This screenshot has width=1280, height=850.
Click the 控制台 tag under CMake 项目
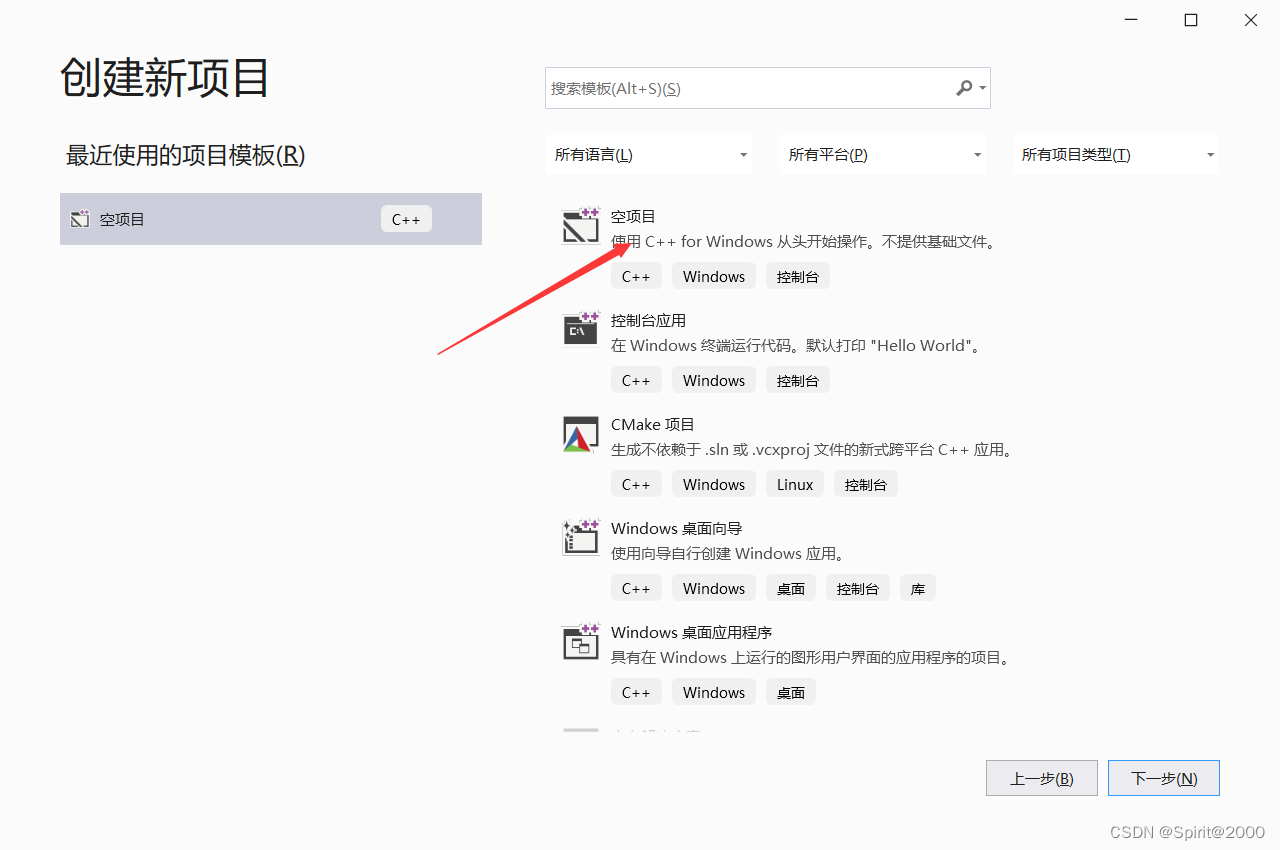(x=866, y=484)
